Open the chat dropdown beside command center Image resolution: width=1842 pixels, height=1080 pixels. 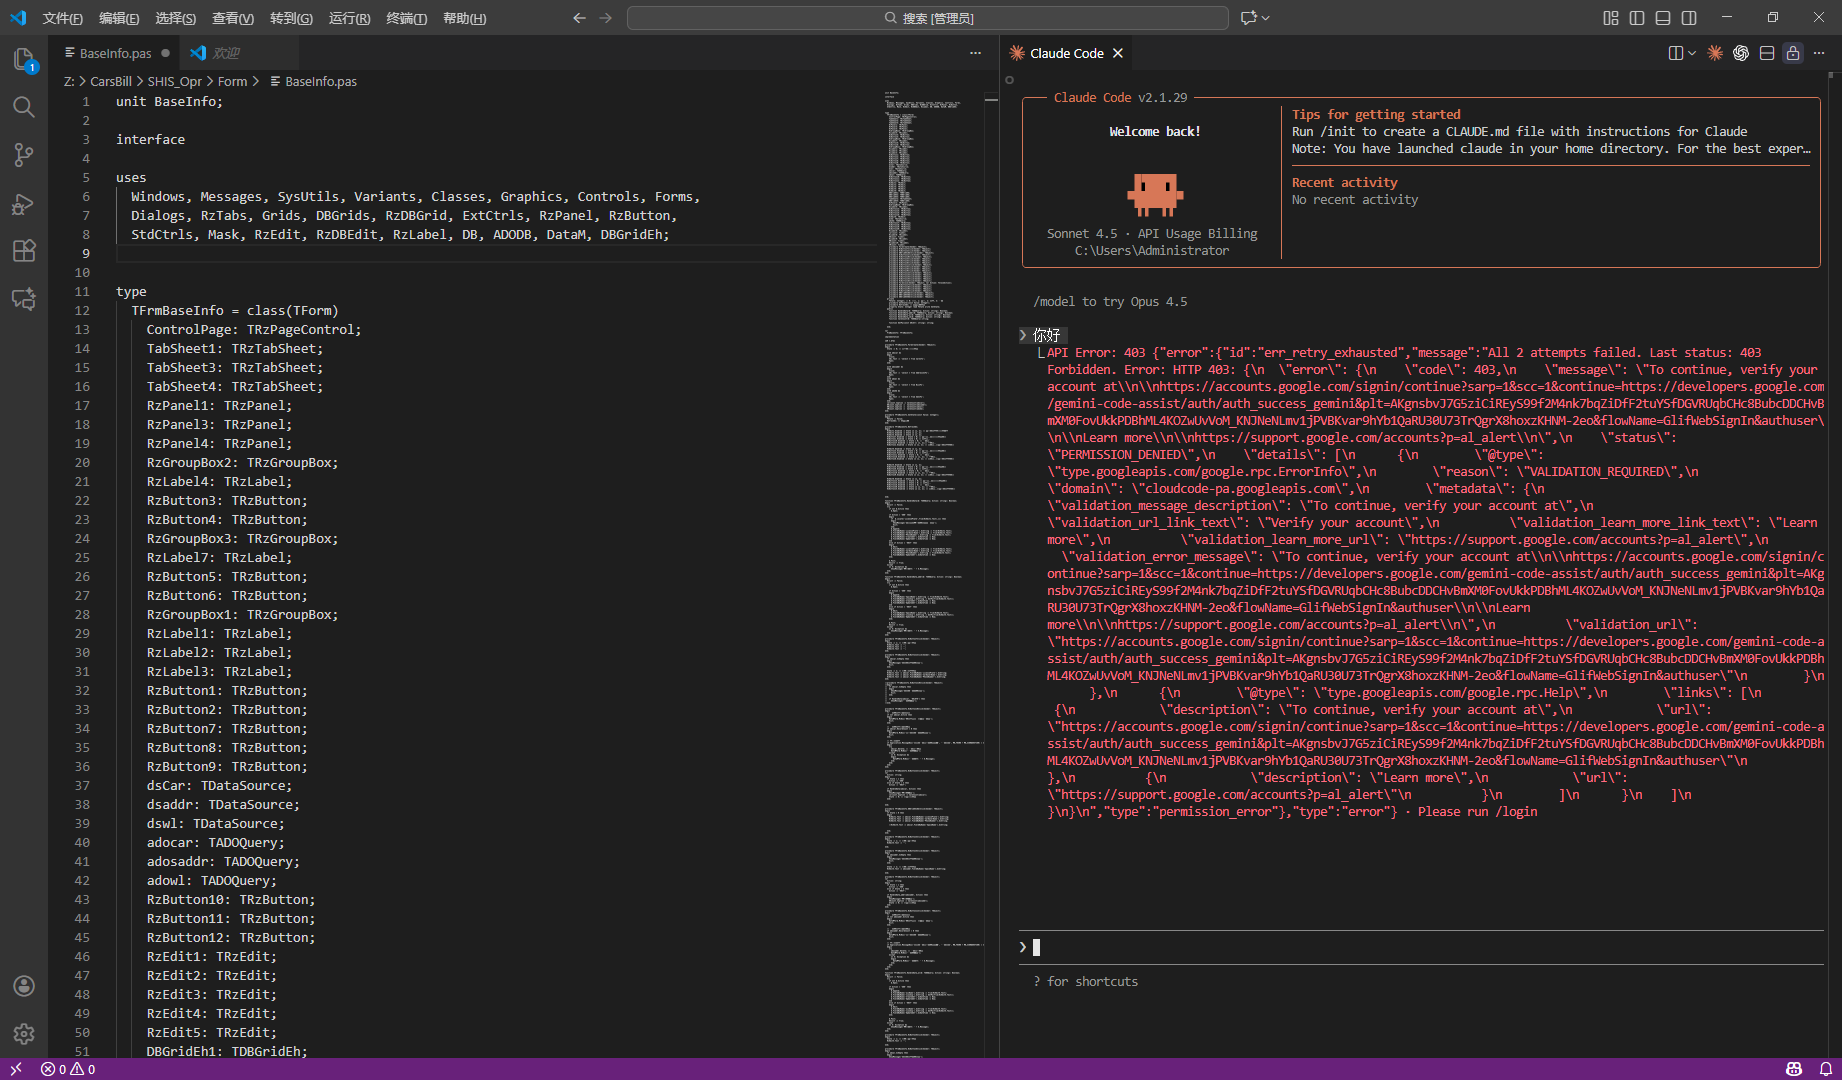(1266, 18)
